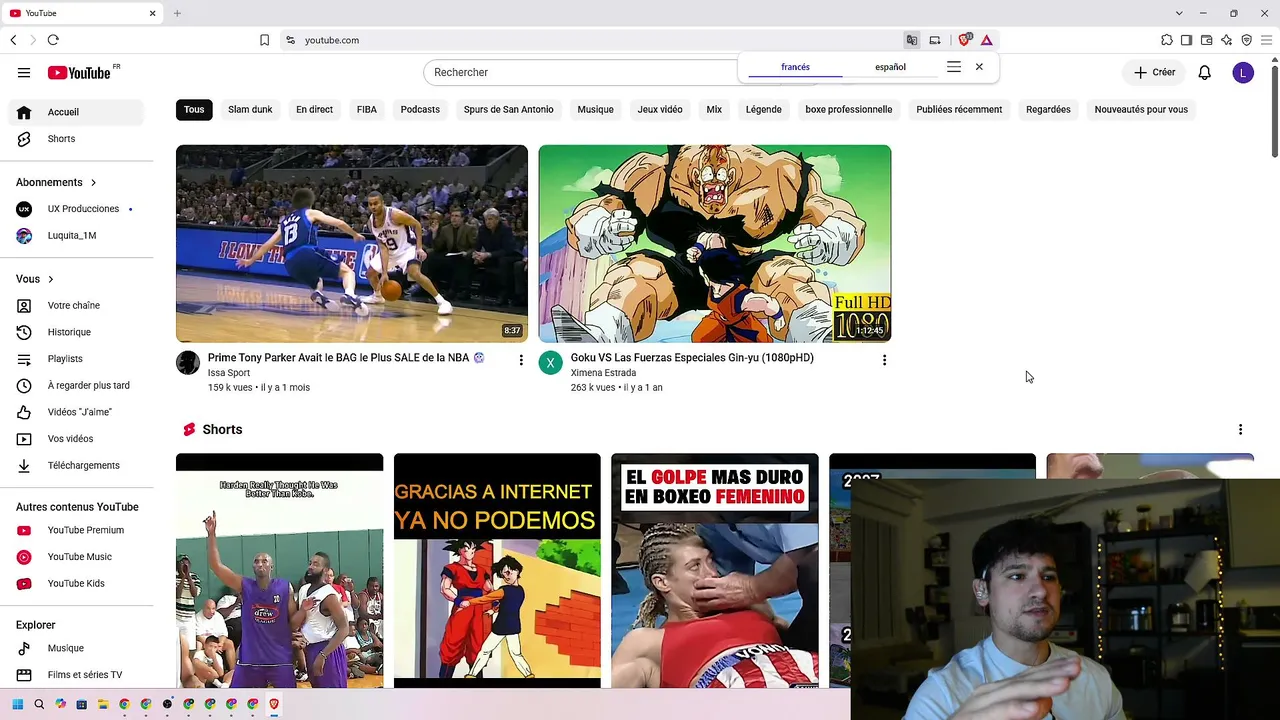The height and width of the screenshot is (720, 1280).
Task: Open the account avatar menu
Action: [1243, 72]
